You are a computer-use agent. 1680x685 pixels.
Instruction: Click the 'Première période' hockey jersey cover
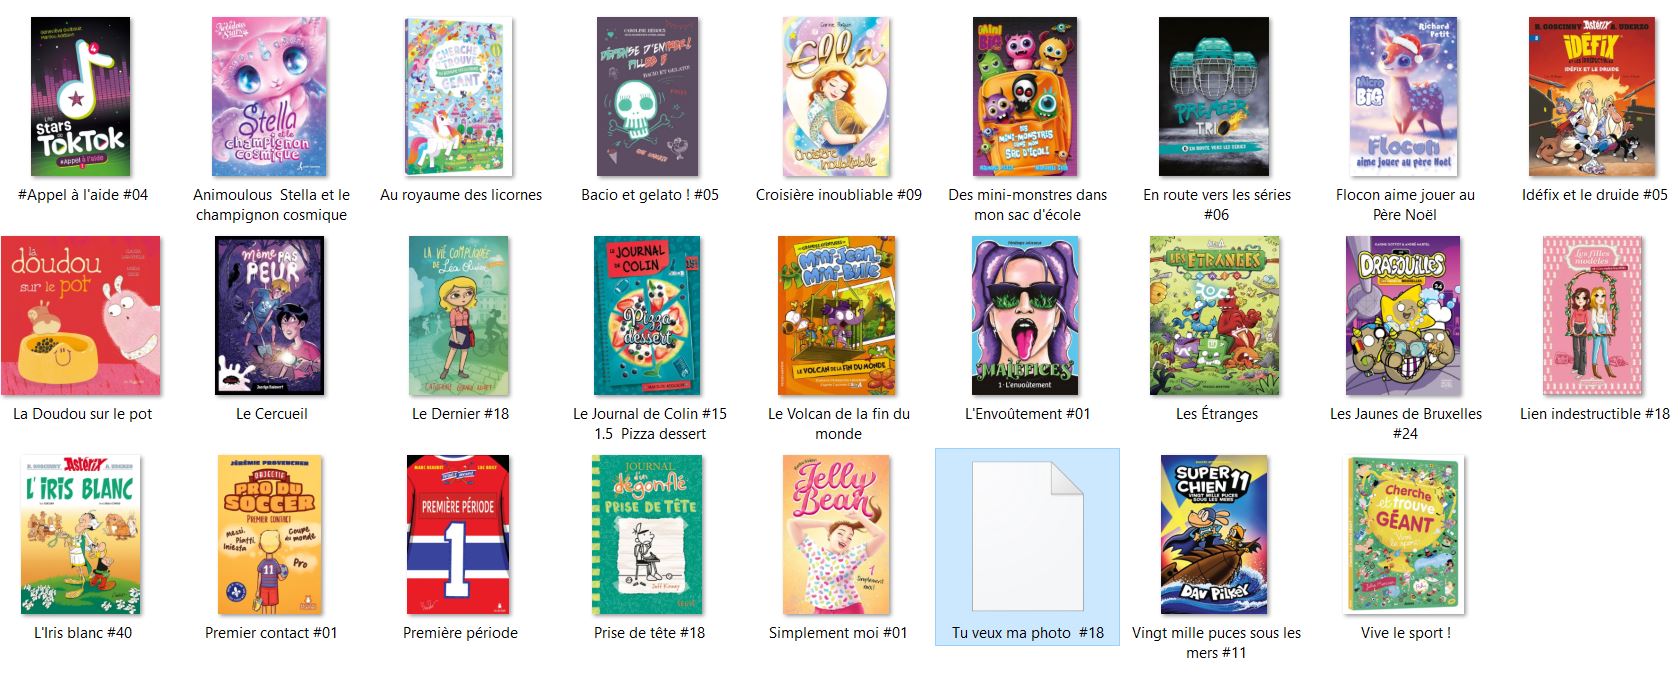click(x=459, y=535)
